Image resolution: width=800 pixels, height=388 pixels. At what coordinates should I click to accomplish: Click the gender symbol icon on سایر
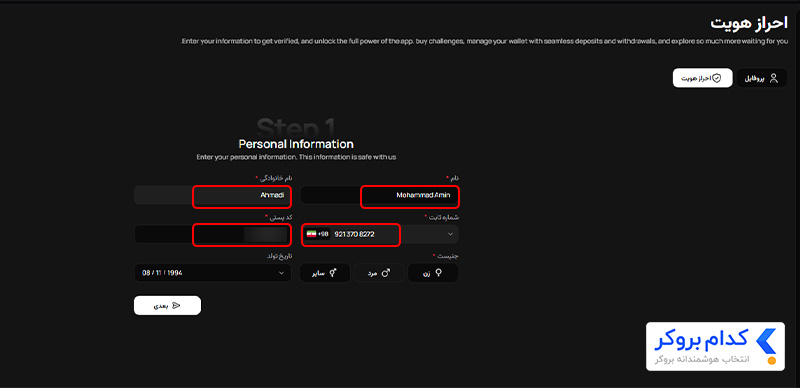(333, 273)
